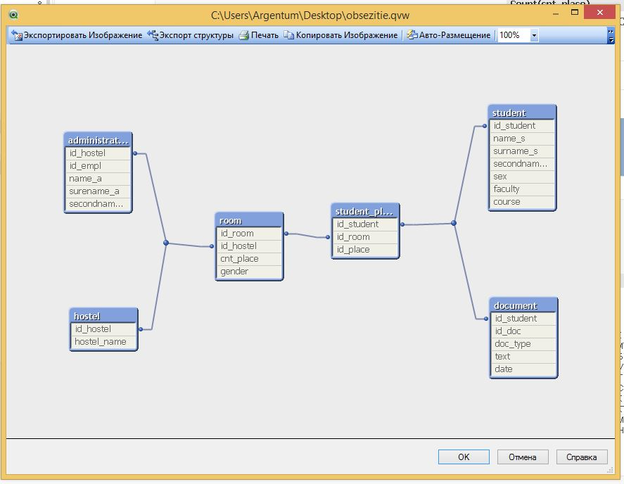The image size is (624, 484).
Task: Select the room table header
Action: (249, 220)
